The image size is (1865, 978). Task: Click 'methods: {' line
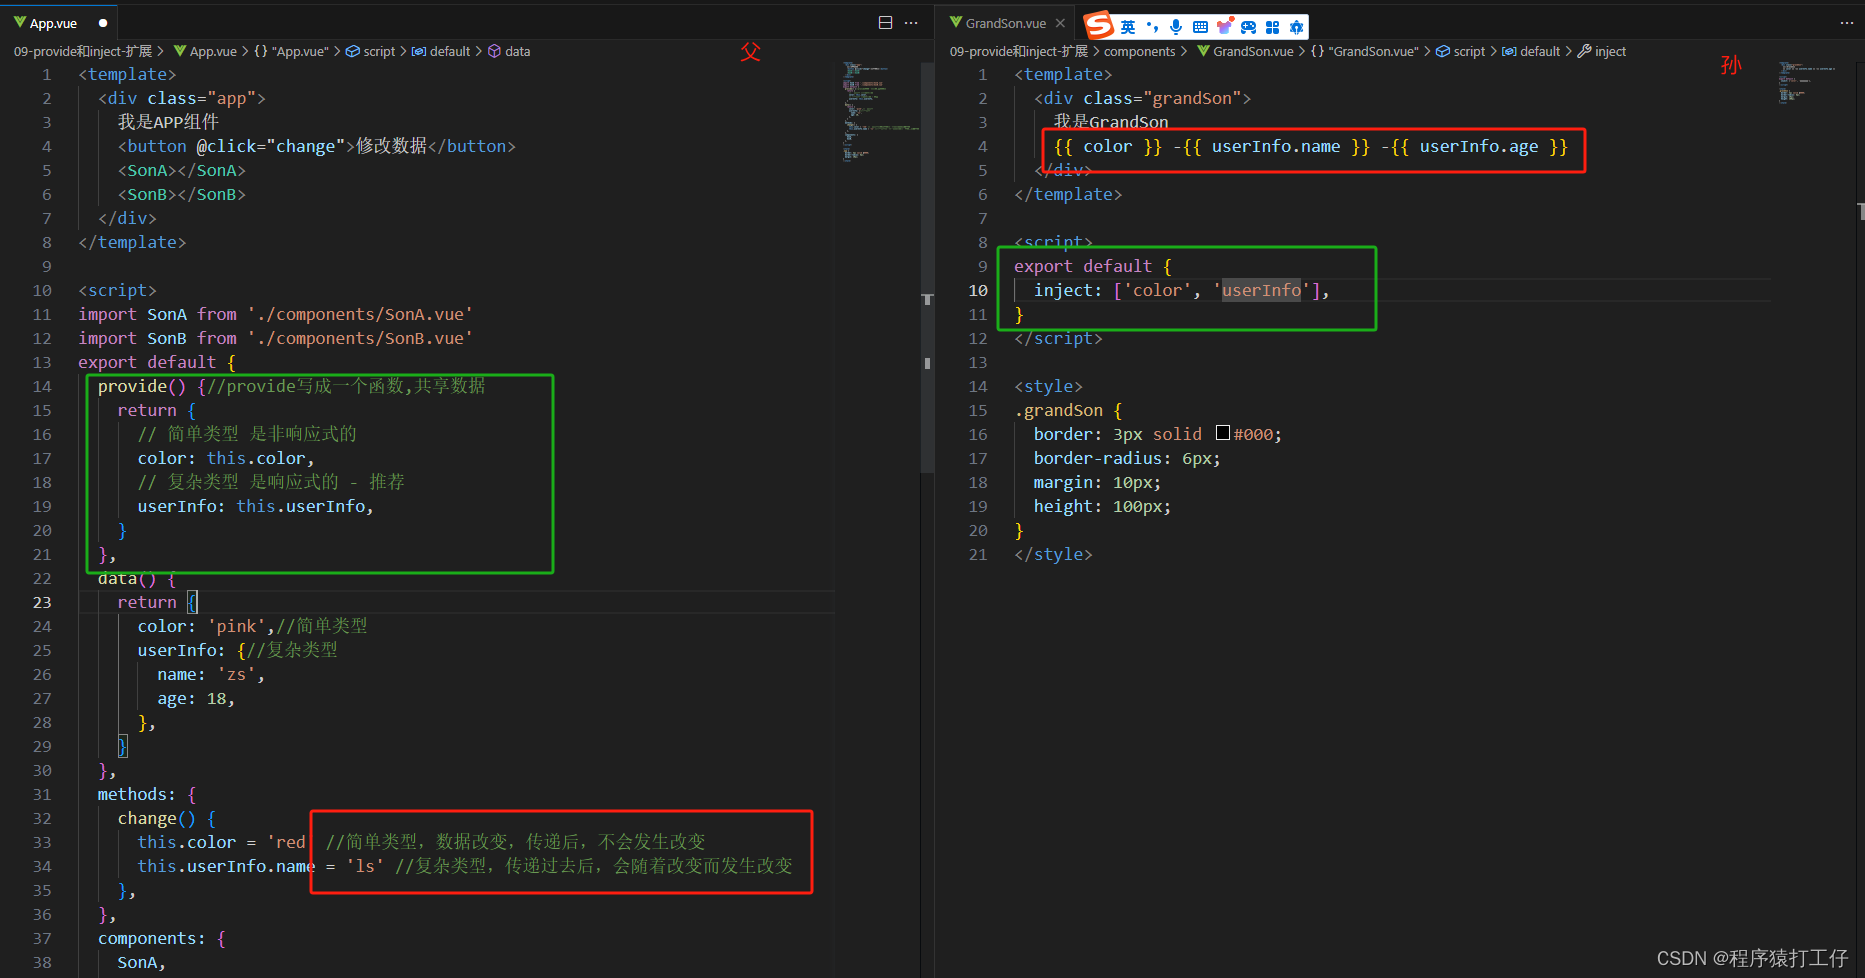click(x=147, y=794)
